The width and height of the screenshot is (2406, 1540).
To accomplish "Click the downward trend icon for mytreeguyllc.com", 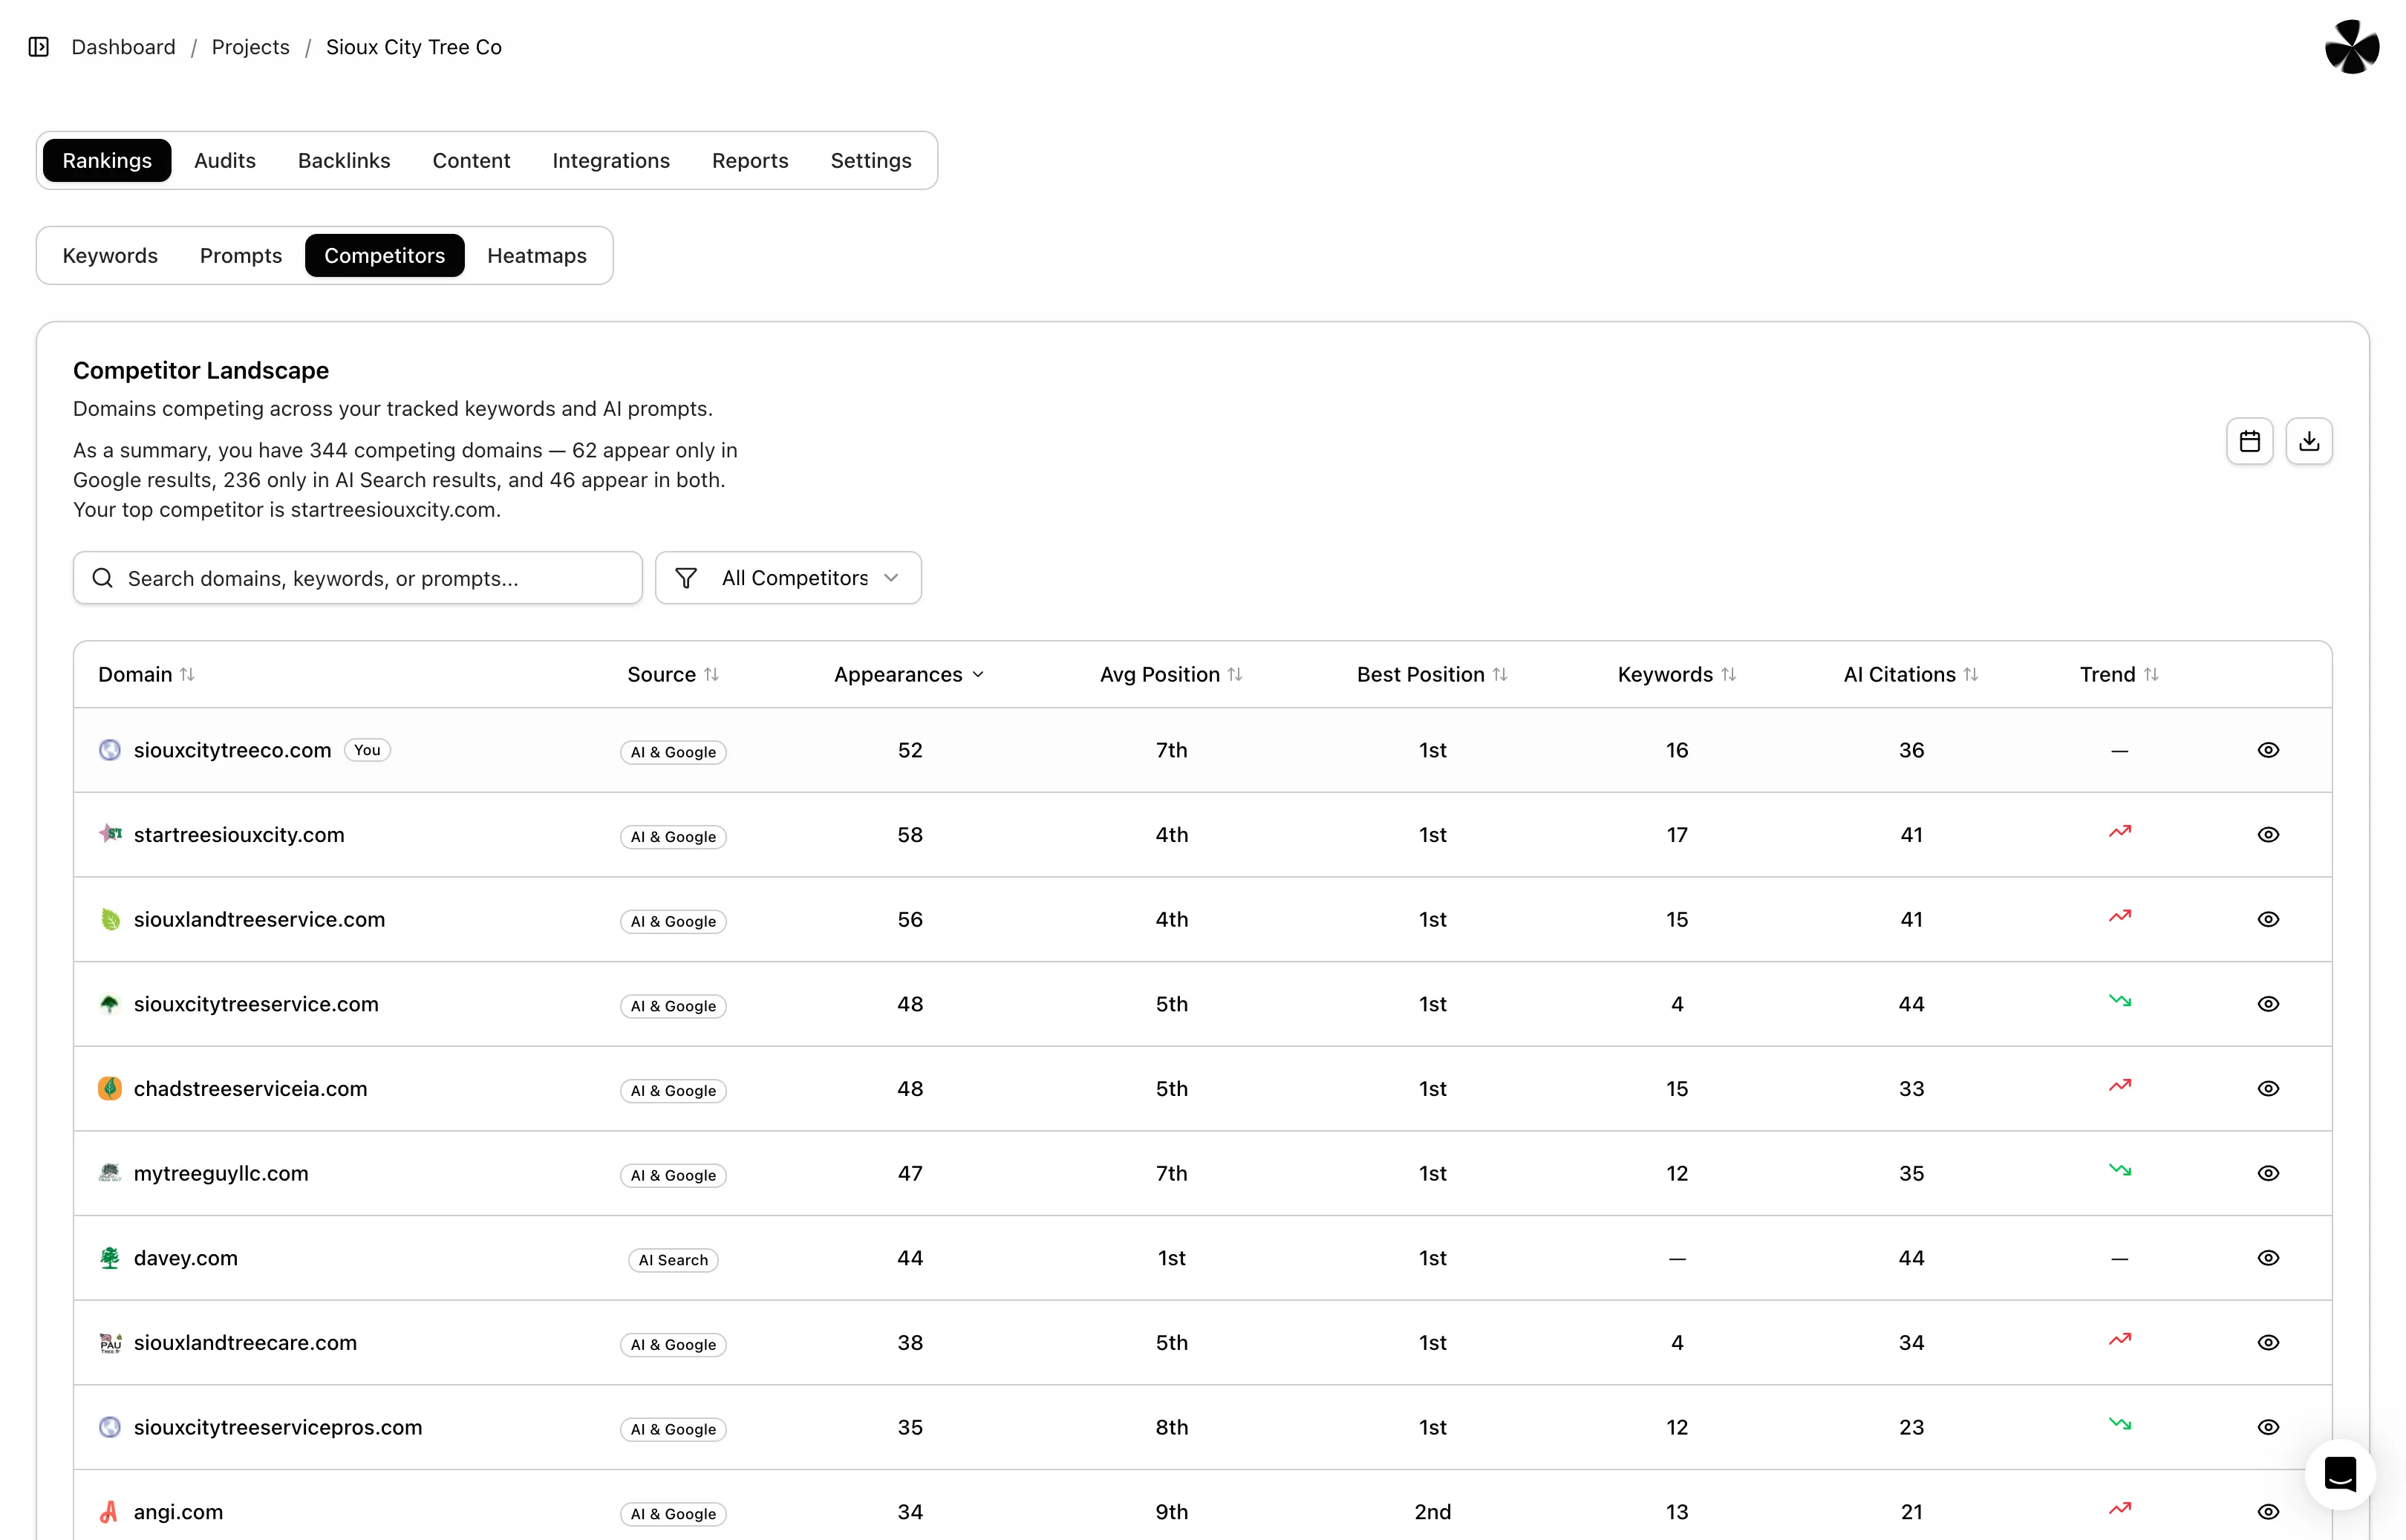I will [x=2119, y=1170].
